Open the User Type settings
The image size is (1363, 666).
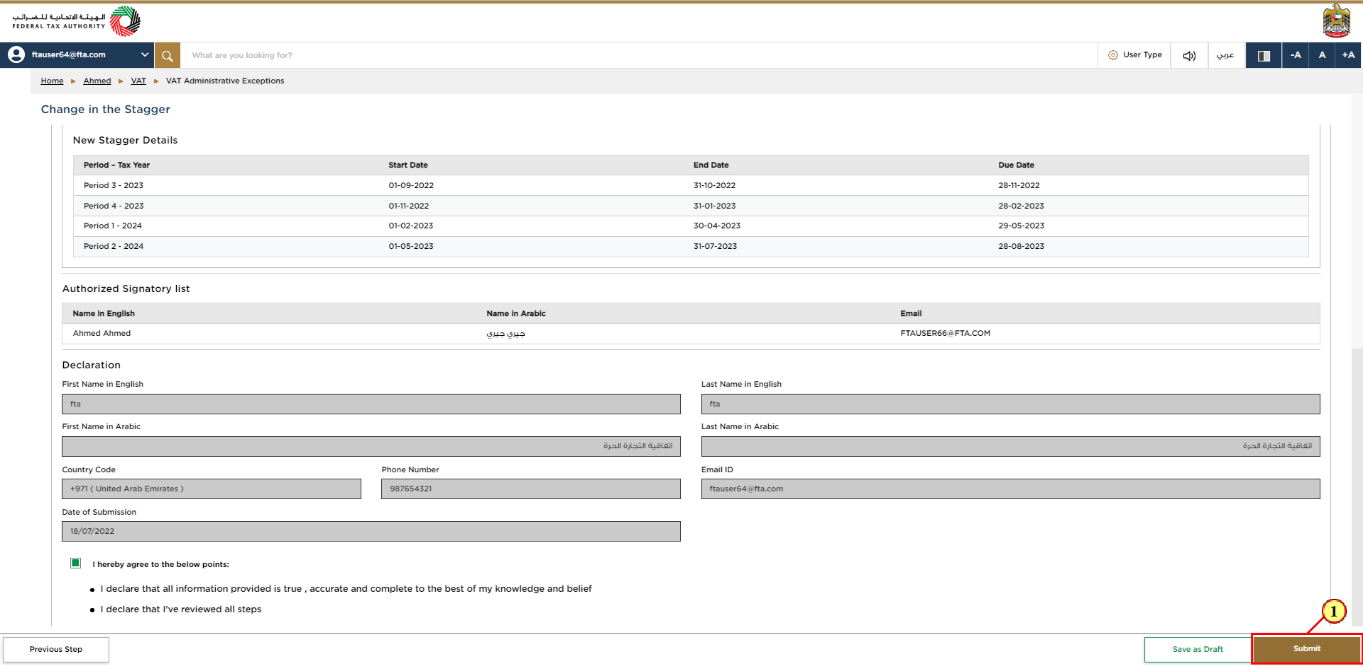point(1135,55)
